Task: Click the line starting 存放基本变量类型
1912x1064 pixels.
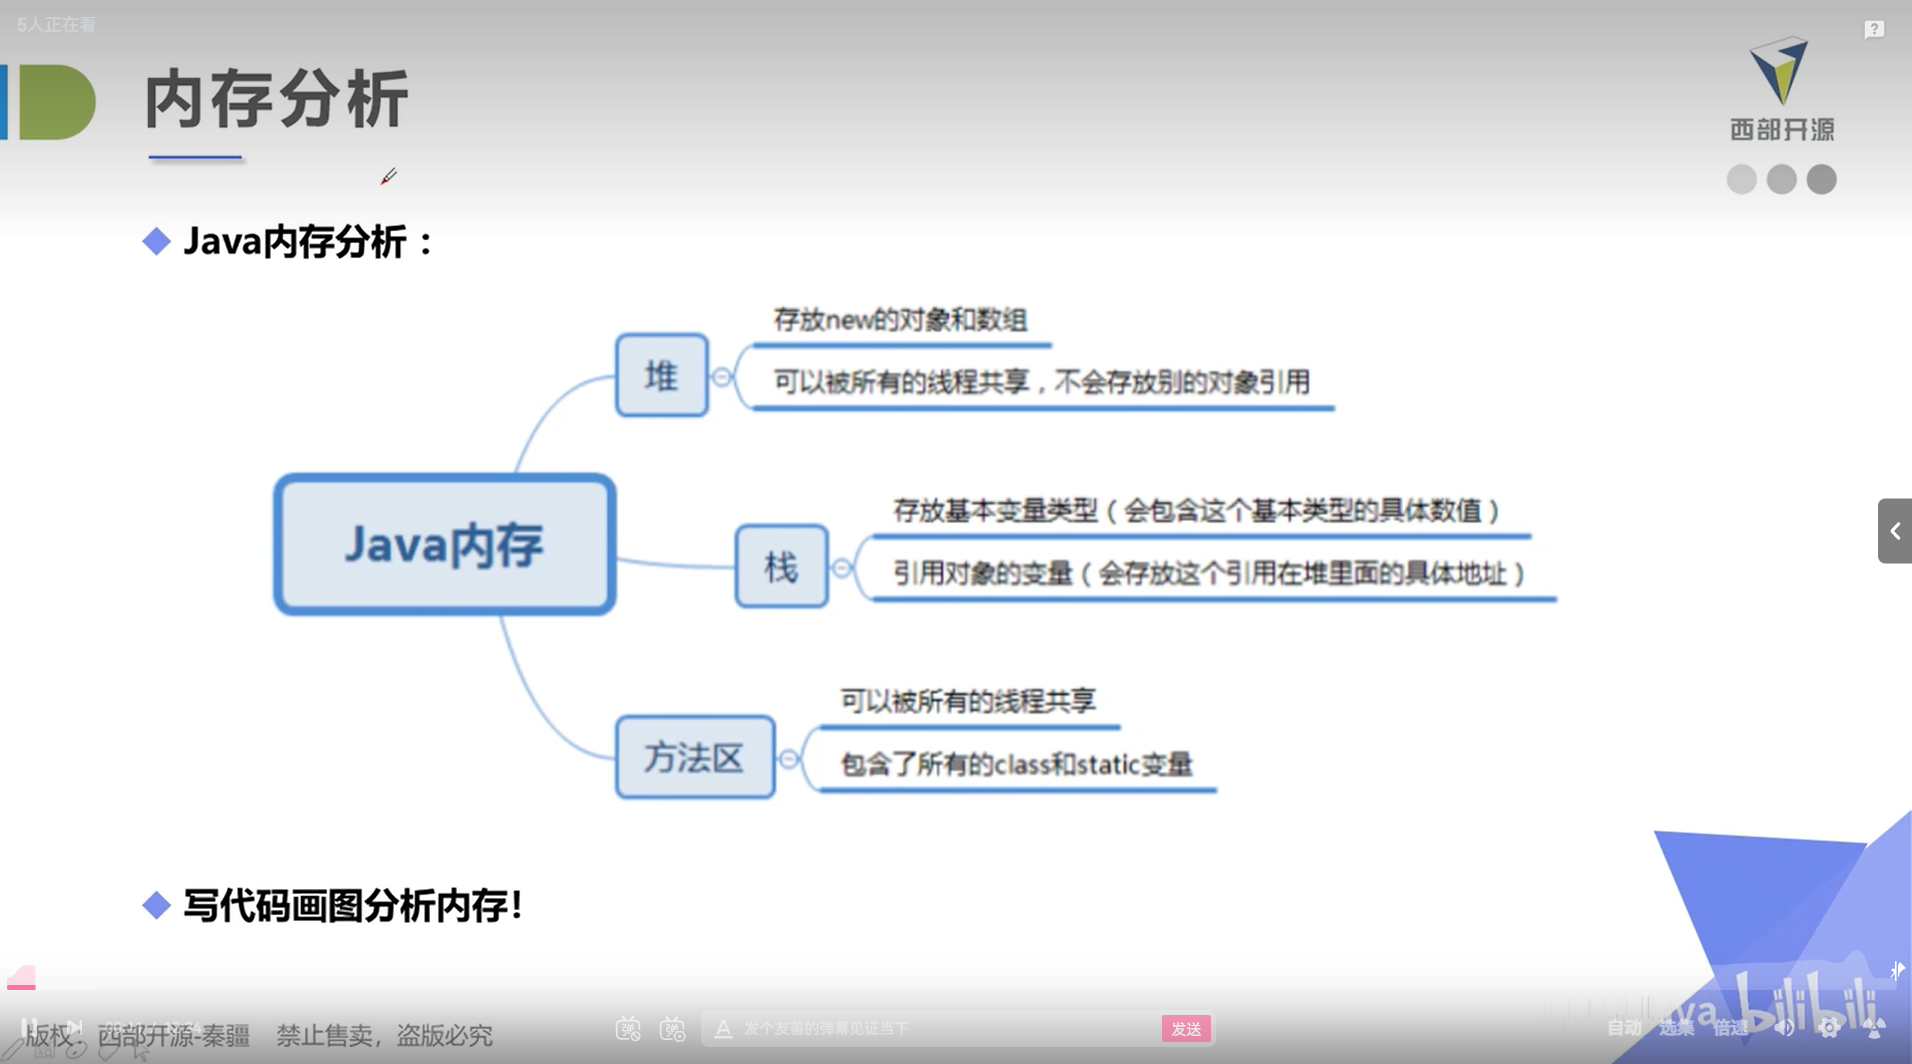Action: [x=1196, y=511]
